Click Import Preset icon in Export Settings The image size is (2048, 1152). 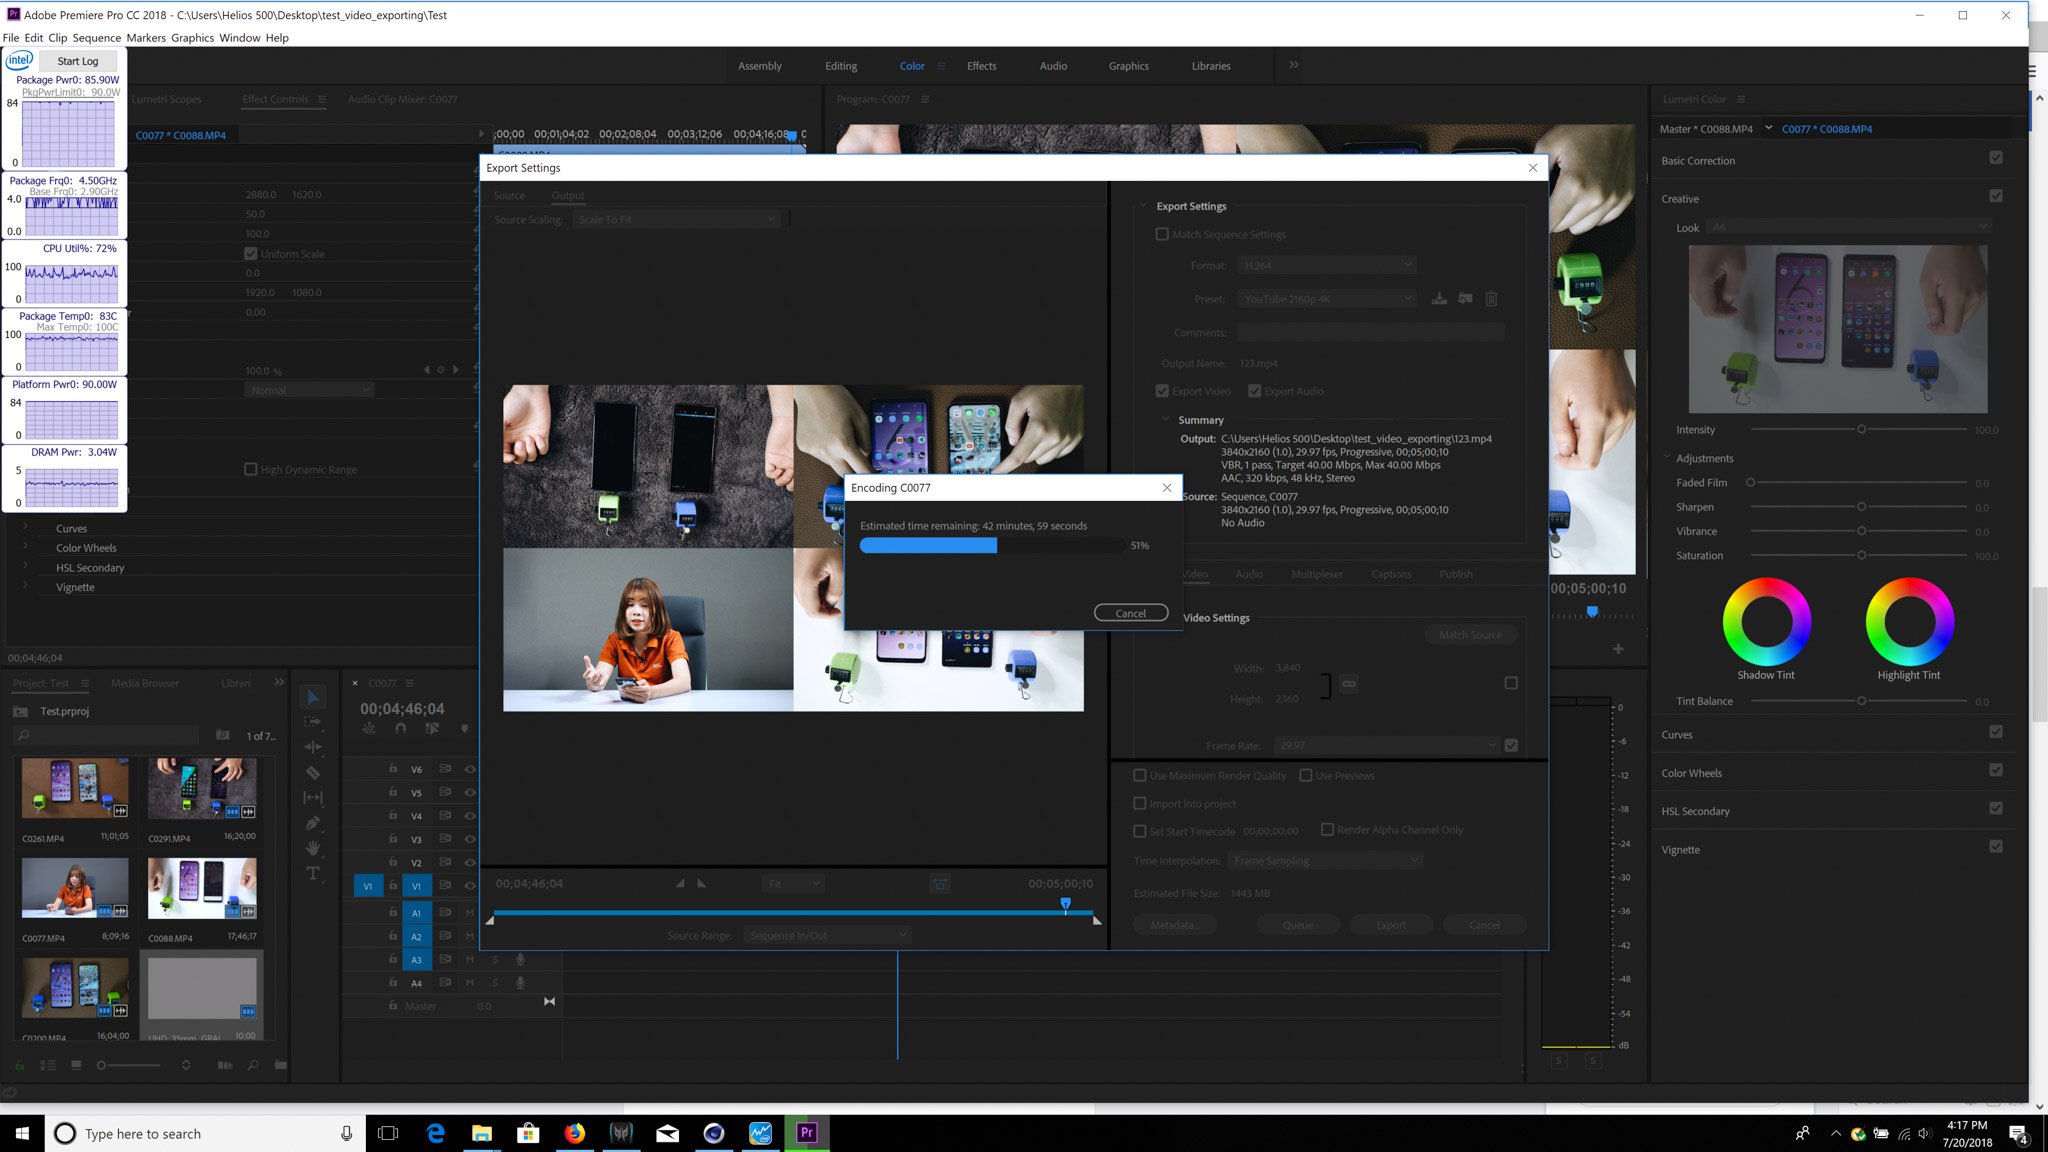[x=1465, y=299]
